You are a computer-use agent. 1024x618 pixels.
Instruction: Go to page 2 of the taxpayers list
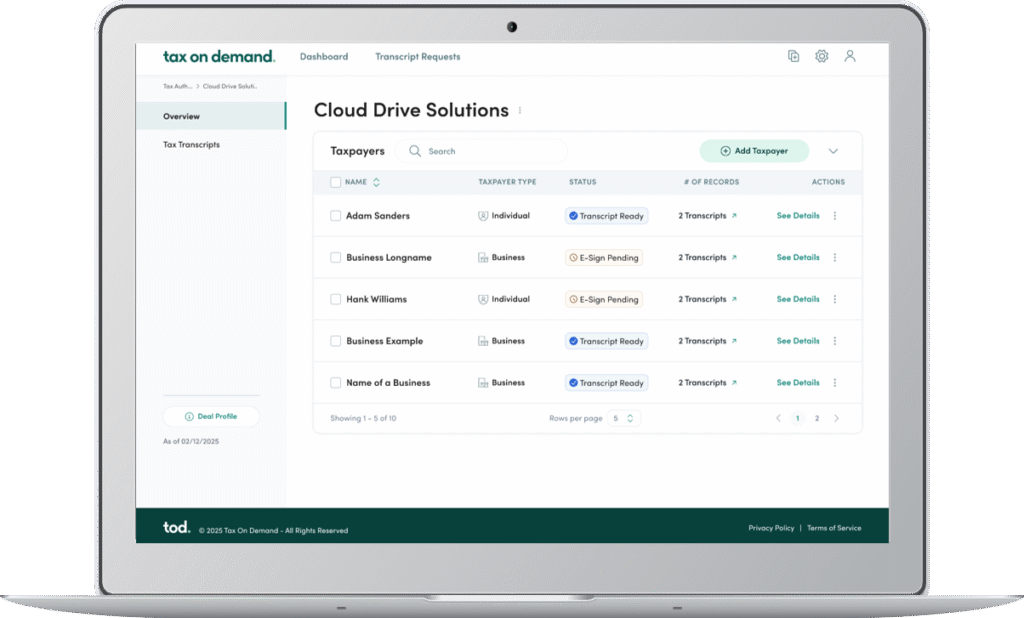[x=817, y=418]
